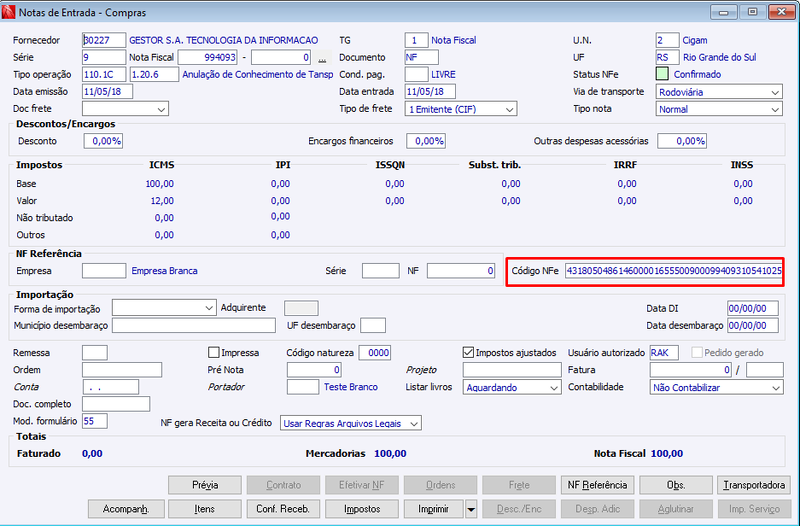
Task: Toggle the Pedido gerado checkbox
Action: (x=696, y=353)
